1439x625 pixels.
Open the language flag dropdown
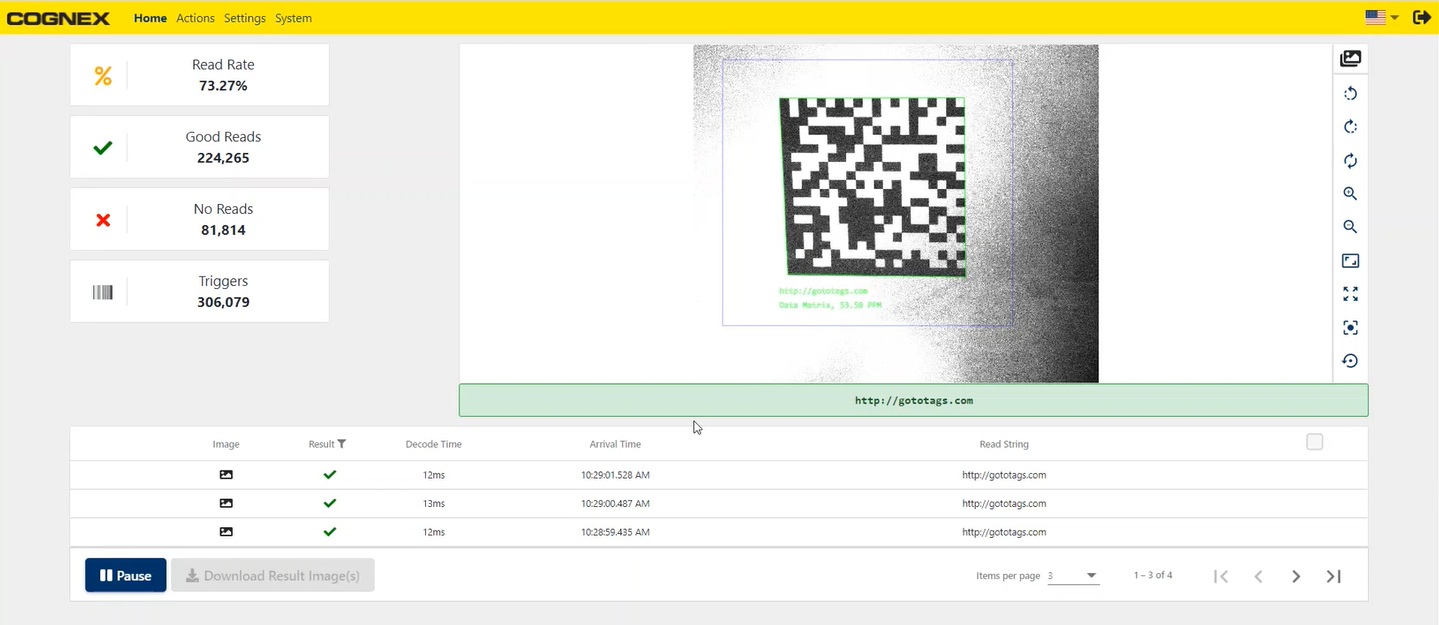(1381, 17)
